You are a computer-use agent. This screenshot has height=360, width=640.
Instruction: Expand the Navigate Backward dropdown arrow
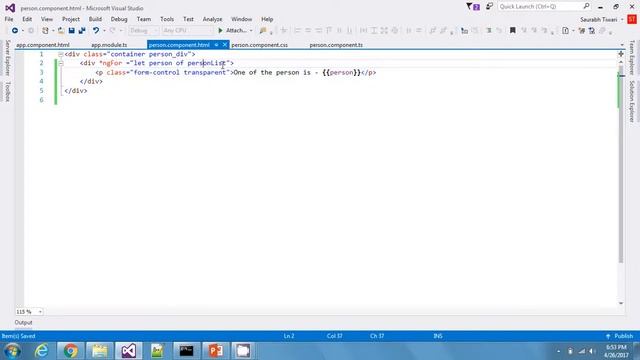click(23, 31)
